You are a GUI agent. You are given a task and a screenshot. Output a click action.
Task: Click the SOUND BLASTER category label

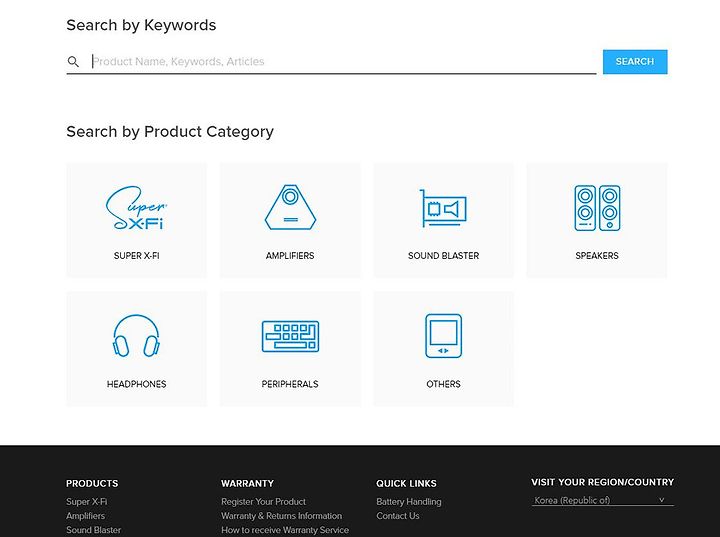(444, 256)
